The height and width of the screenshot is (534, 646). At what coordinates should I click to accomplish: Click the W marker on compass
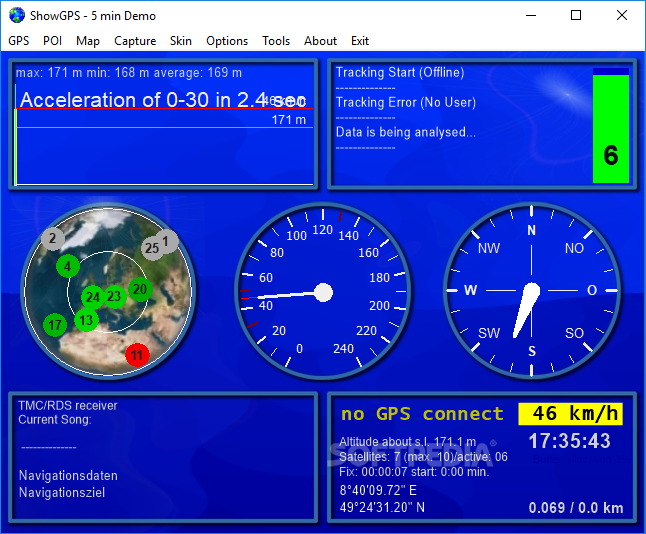[470, 290]
